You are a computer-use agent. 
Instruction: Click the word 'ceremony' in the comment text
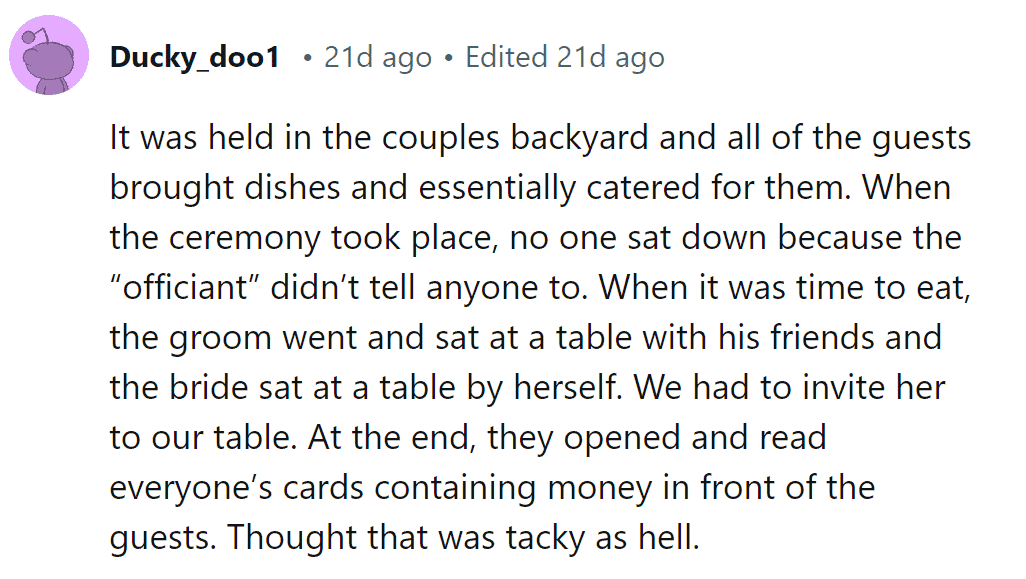pos(244,238)
